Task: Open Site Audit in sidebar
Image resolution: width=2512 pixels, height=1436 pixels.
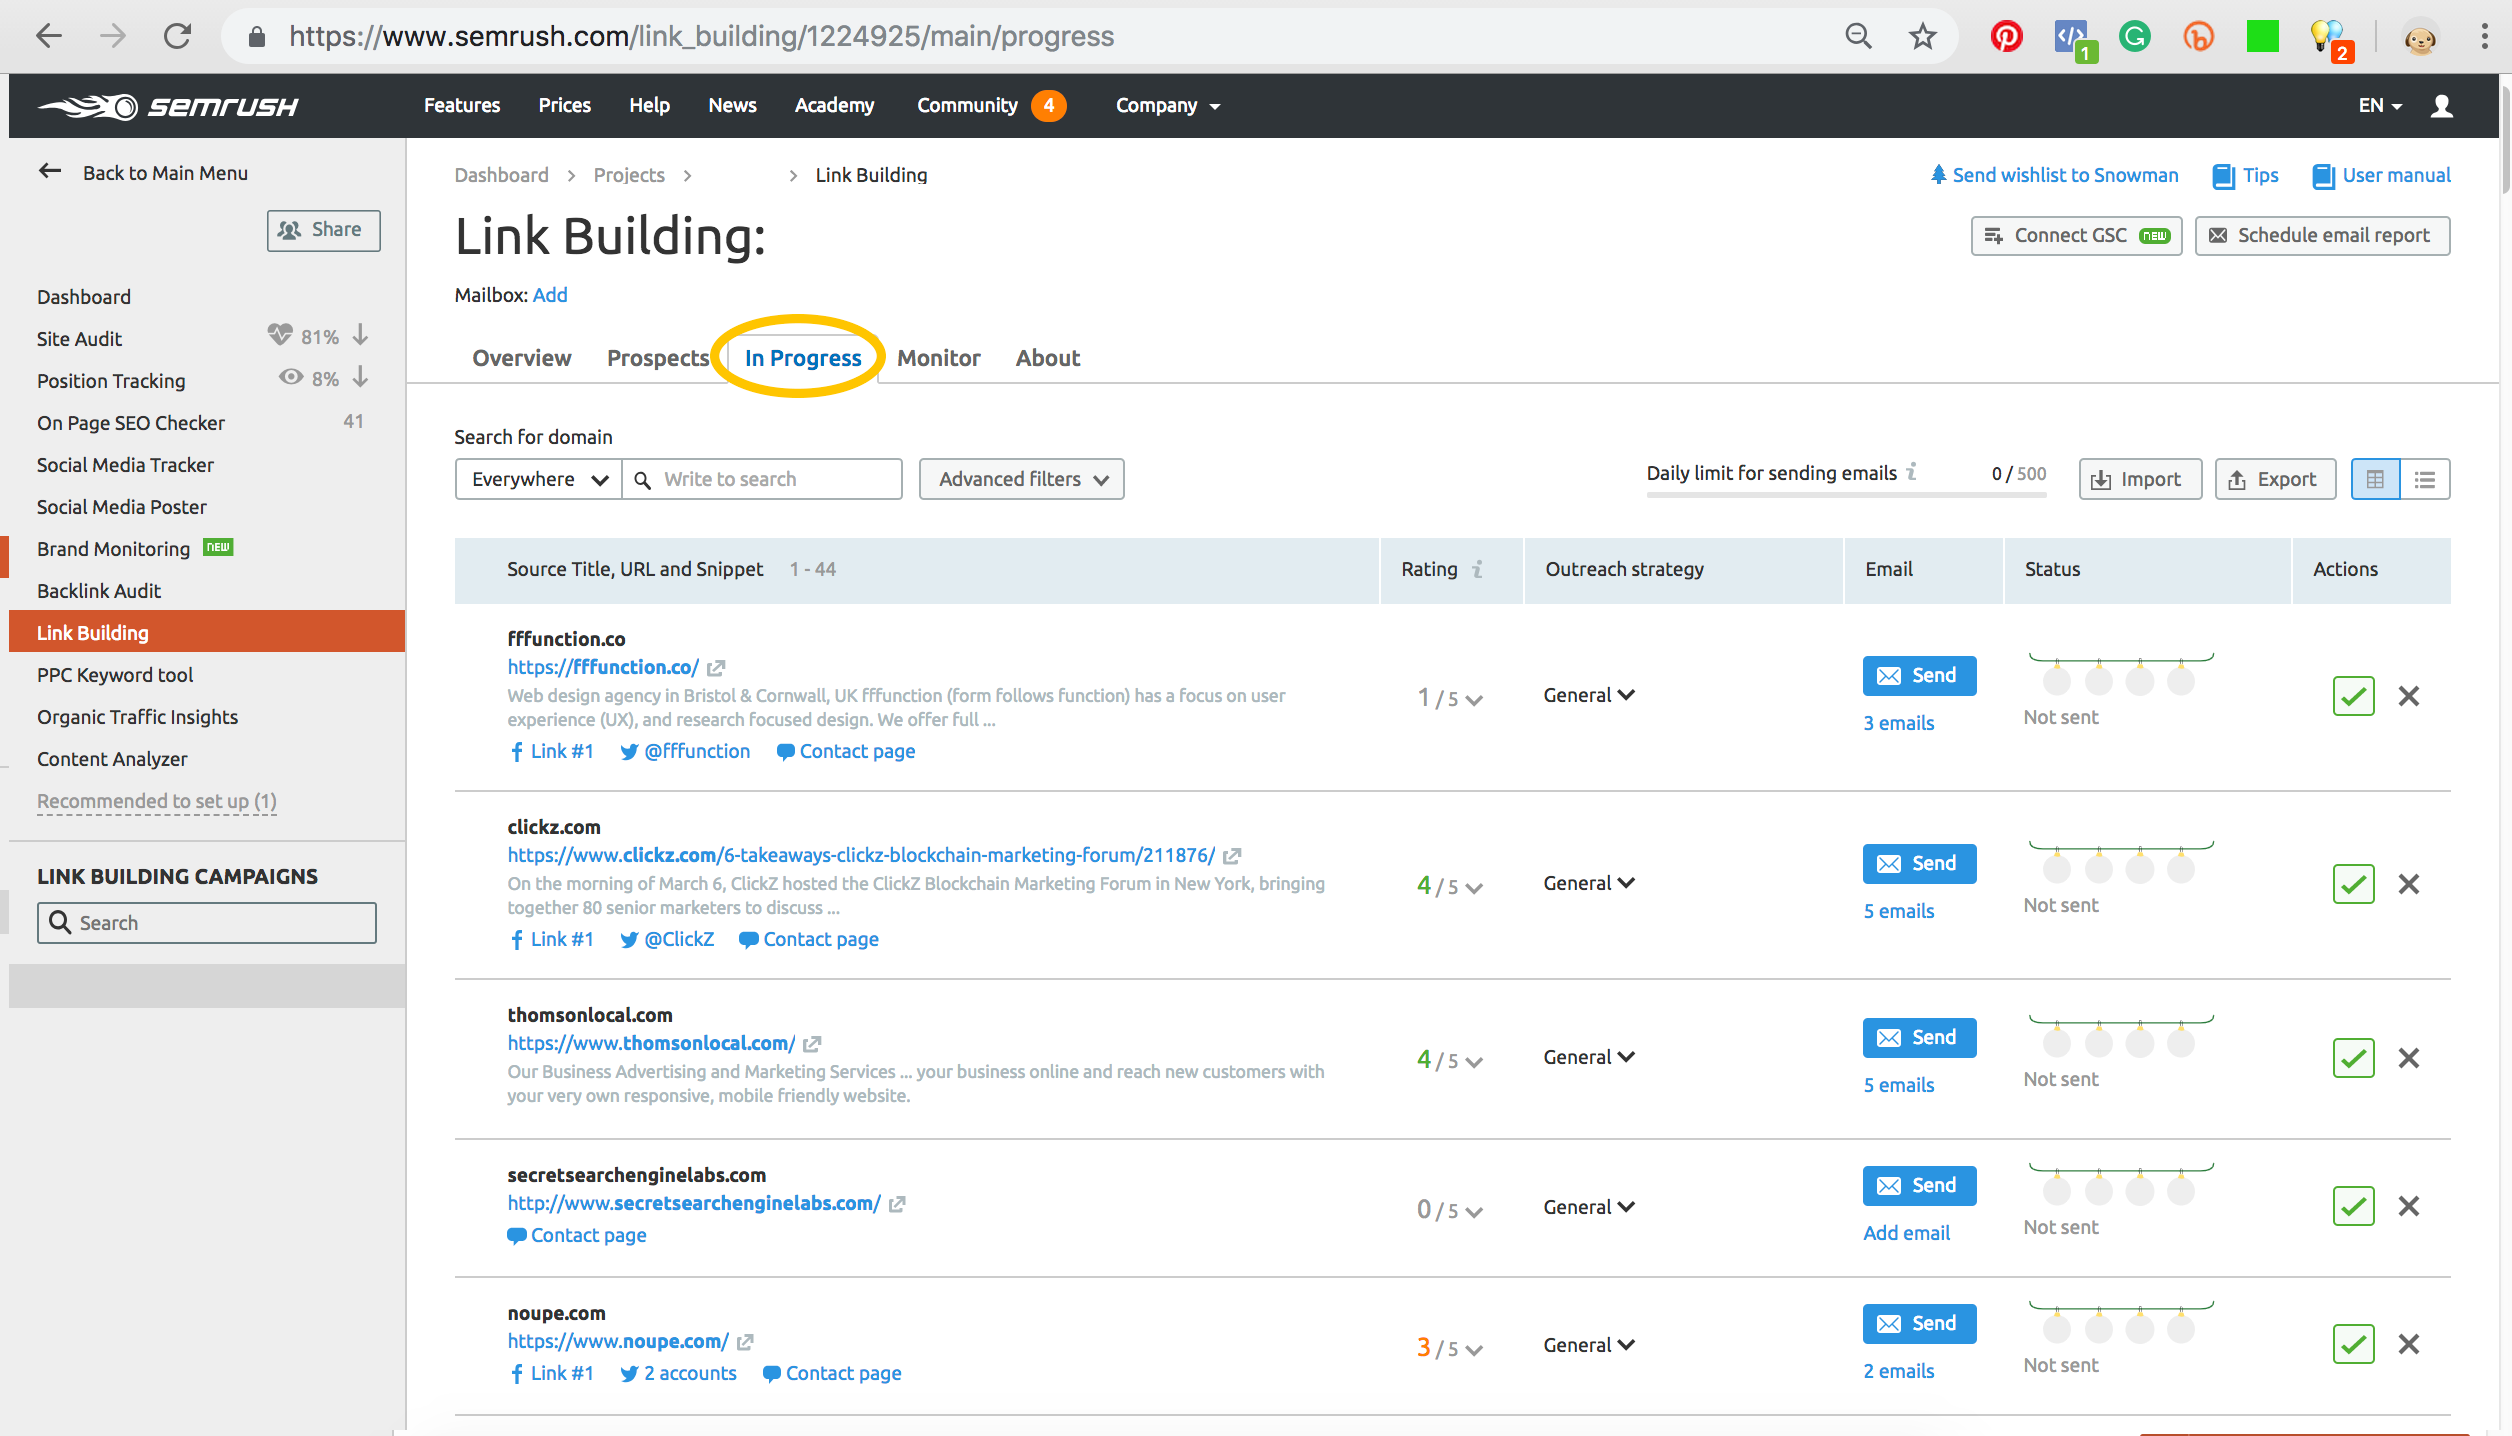Action: (79, 339)
